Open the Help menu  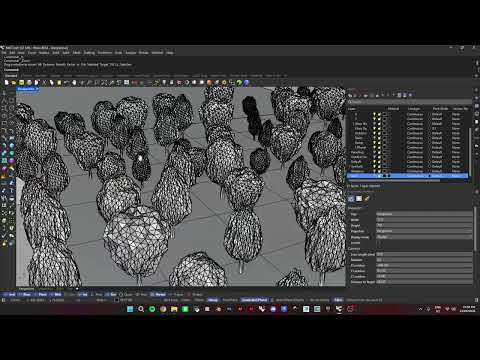170,53
